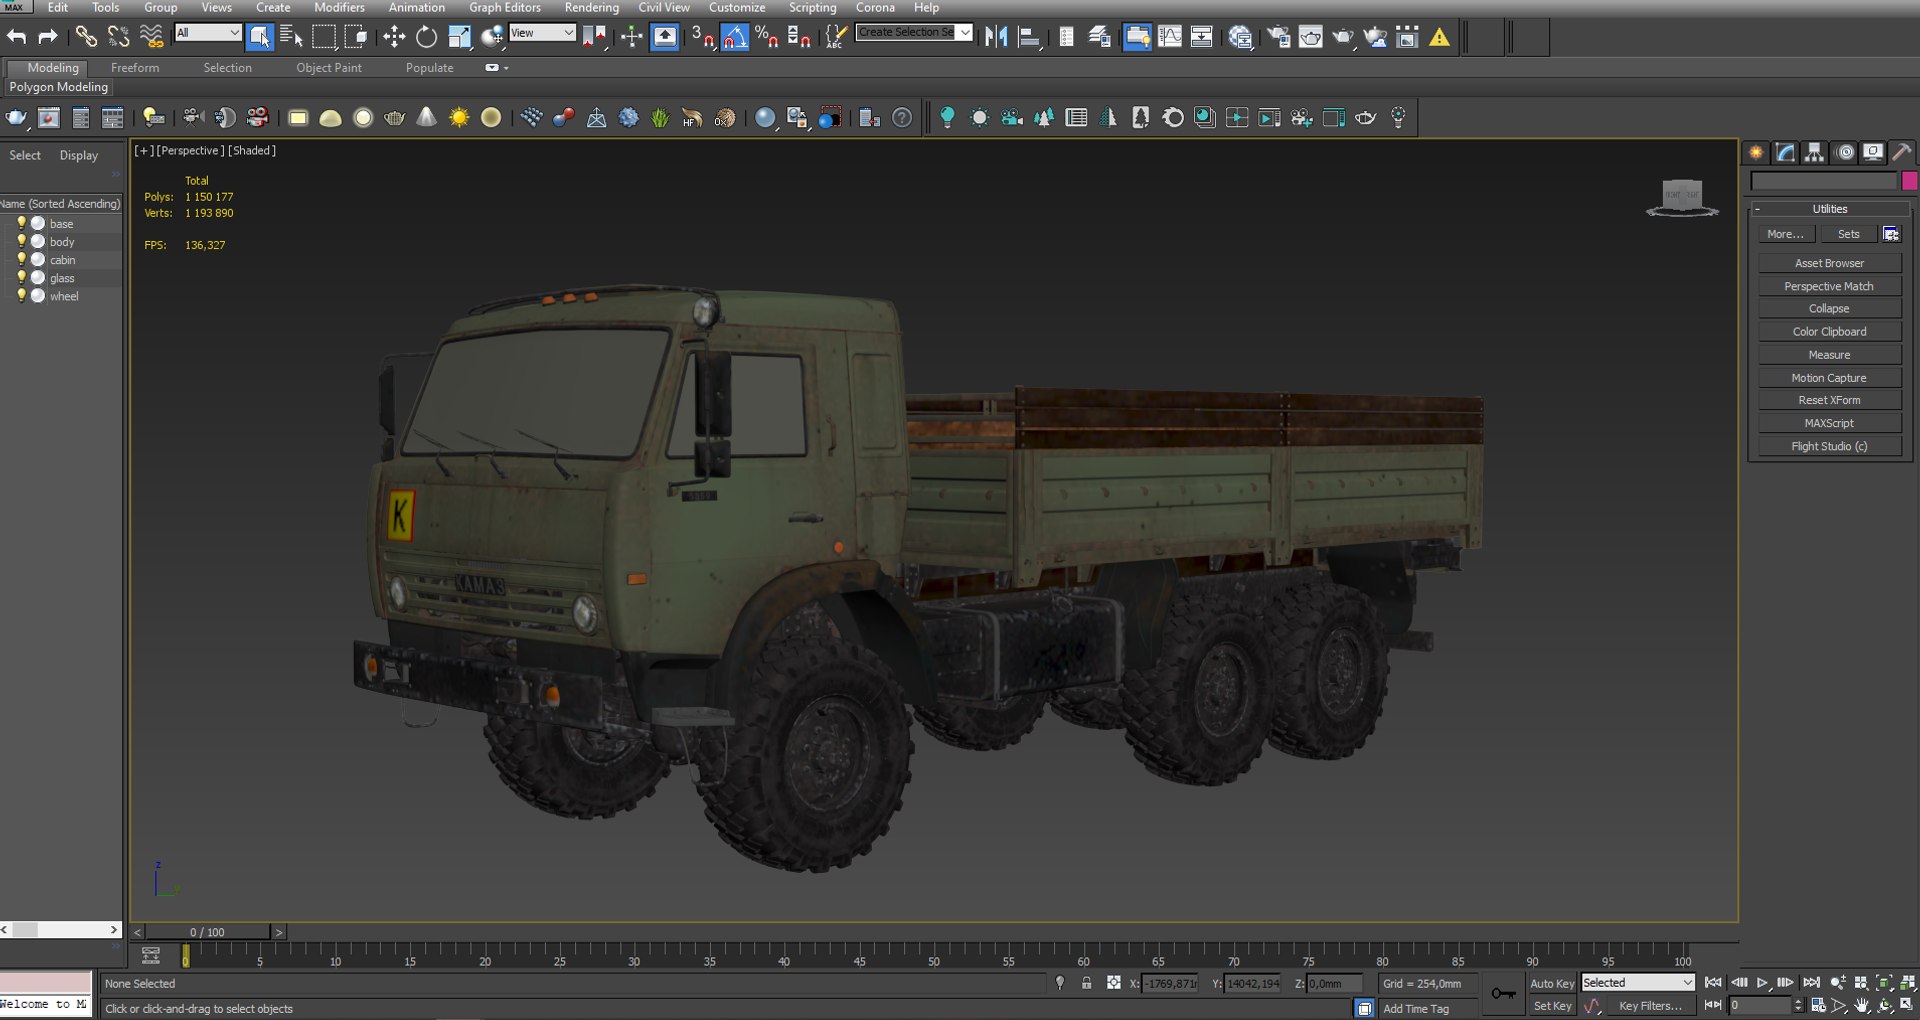Open the Material Editor icon

tap(1241, 37)
